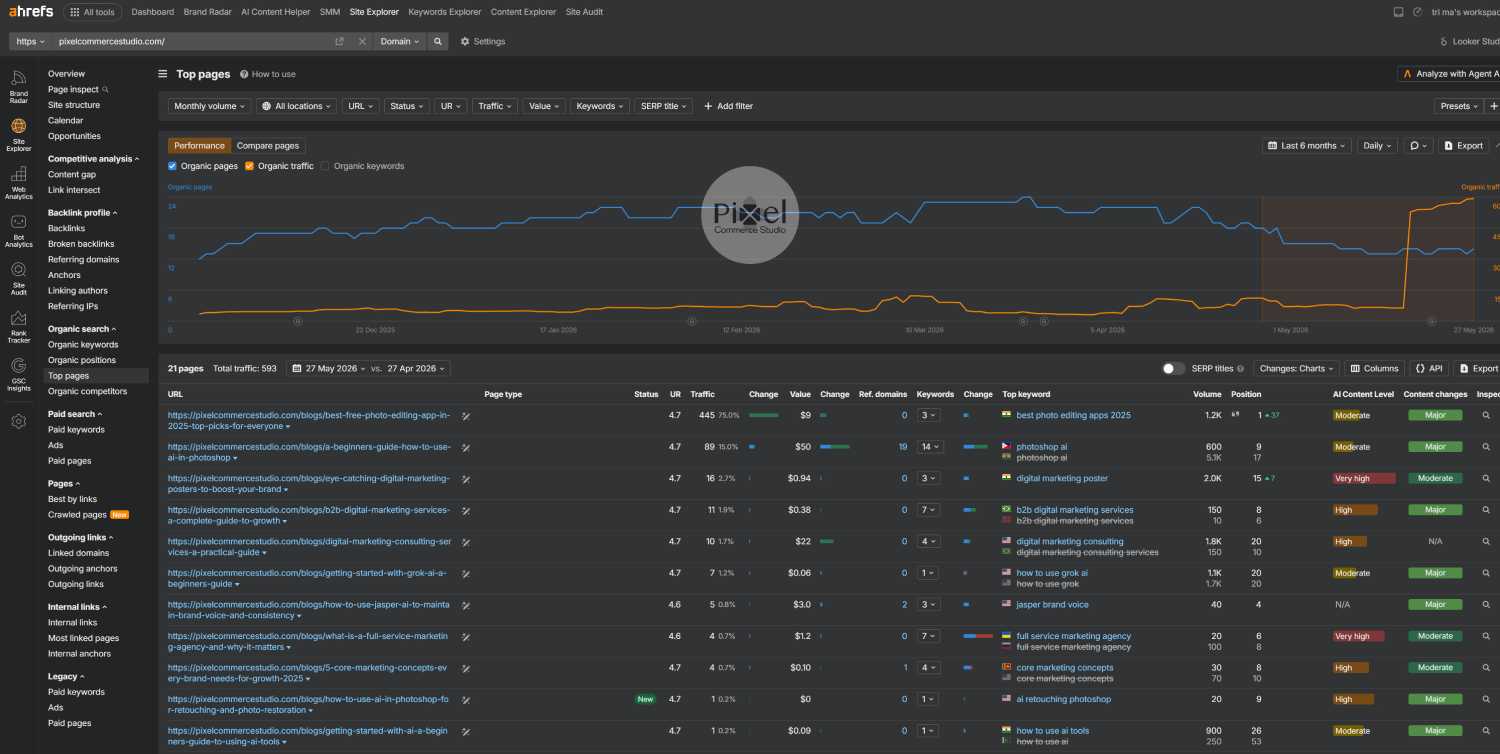
Task: Select the Performance tab
Action: 200,146
